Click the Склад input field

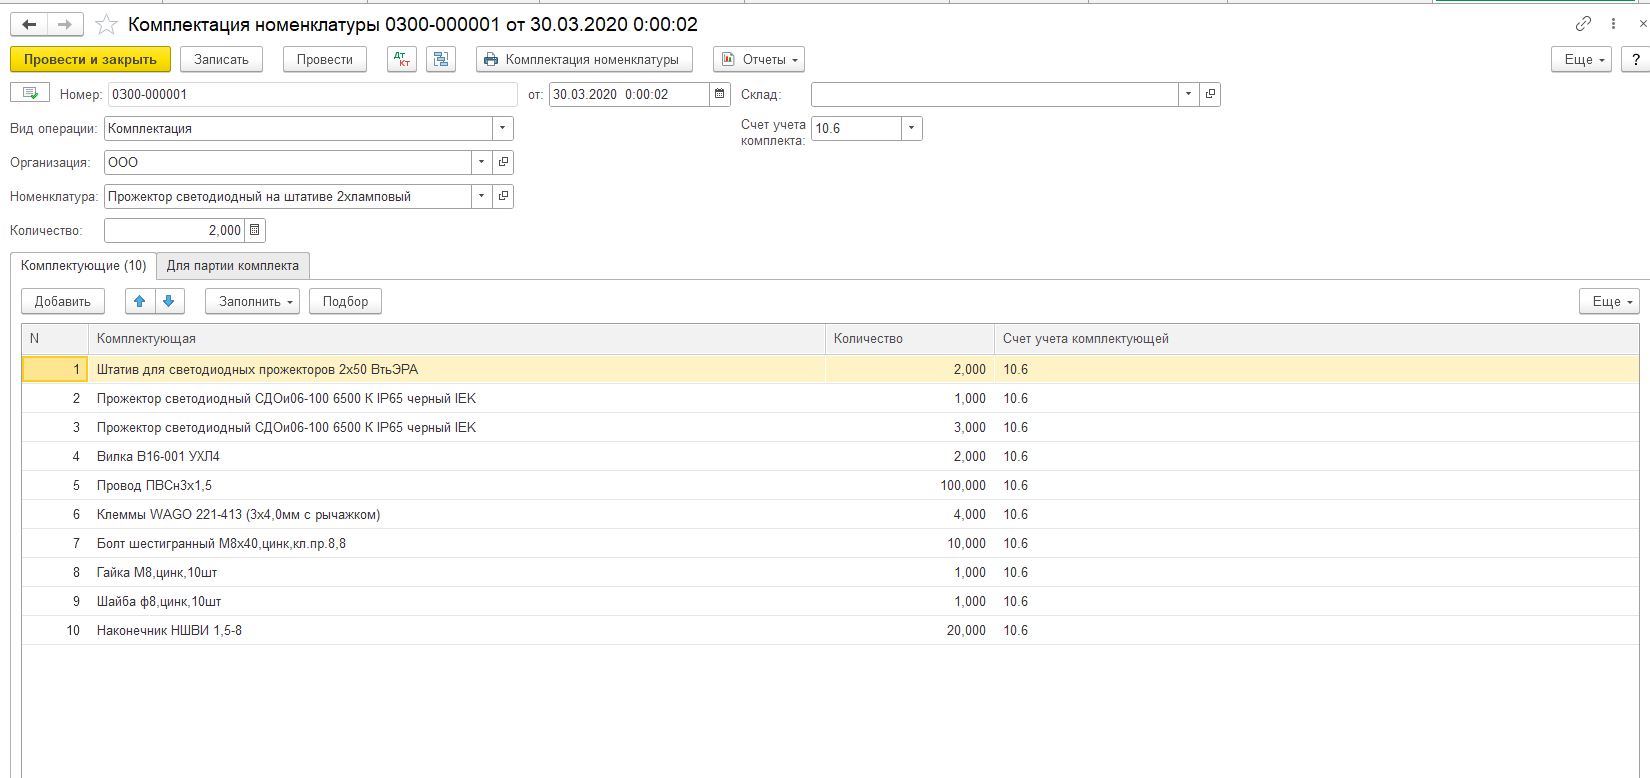click(994, 94)
